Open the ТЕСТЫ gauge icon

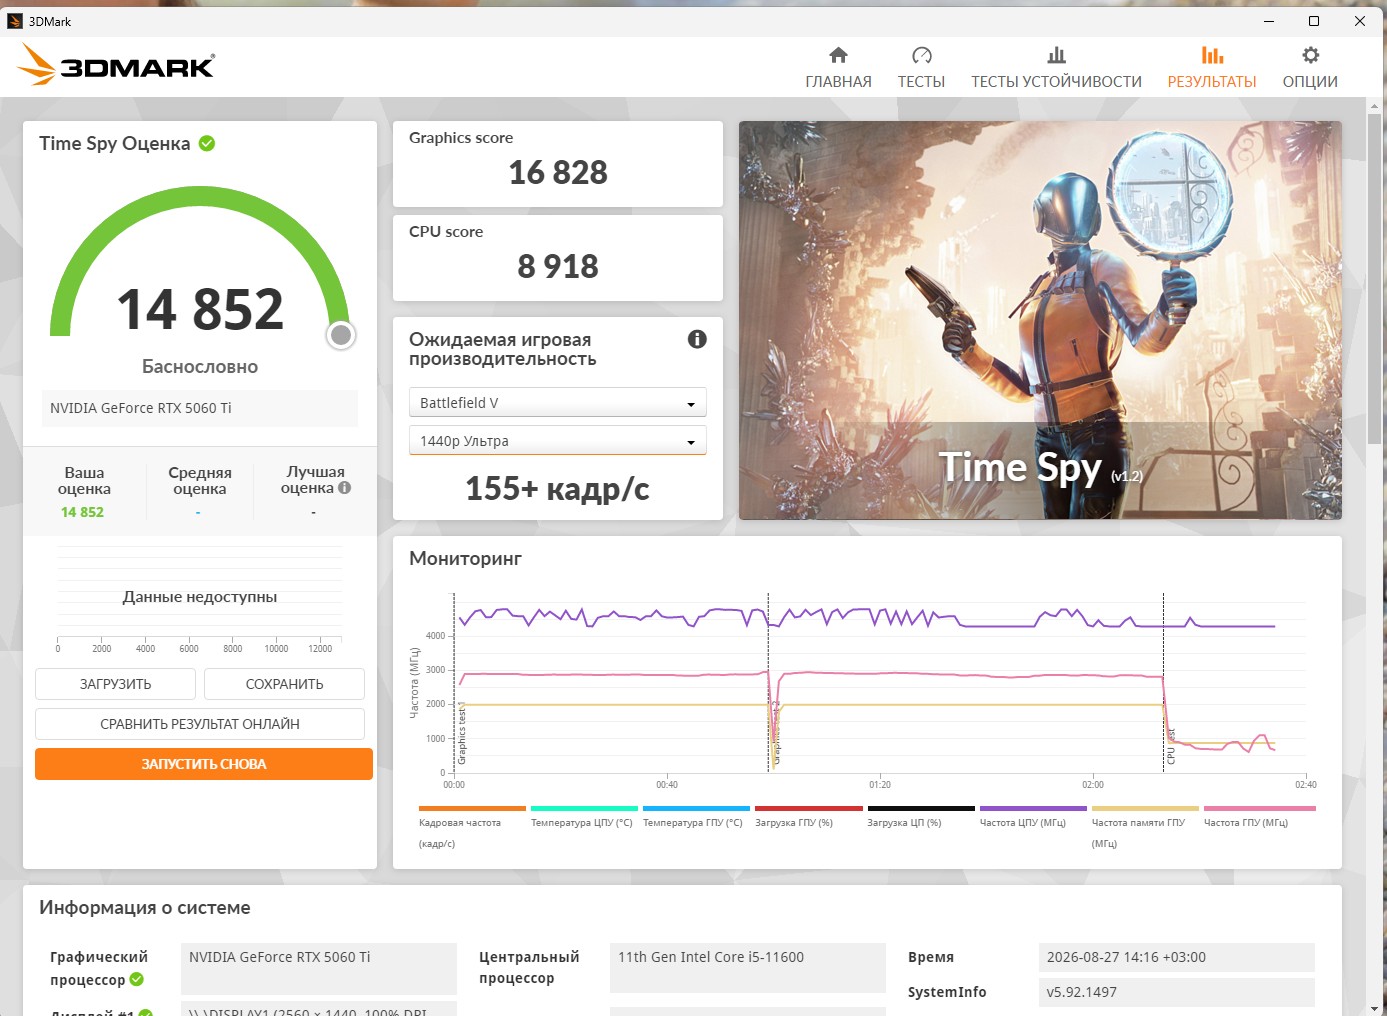coord(921,55)
